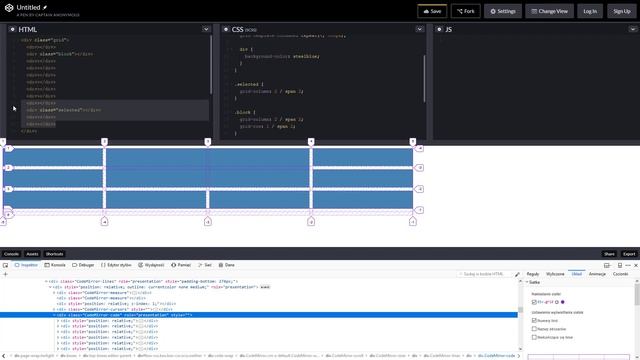
Task: Open the CodePen Console button
Action: [11, 254]
